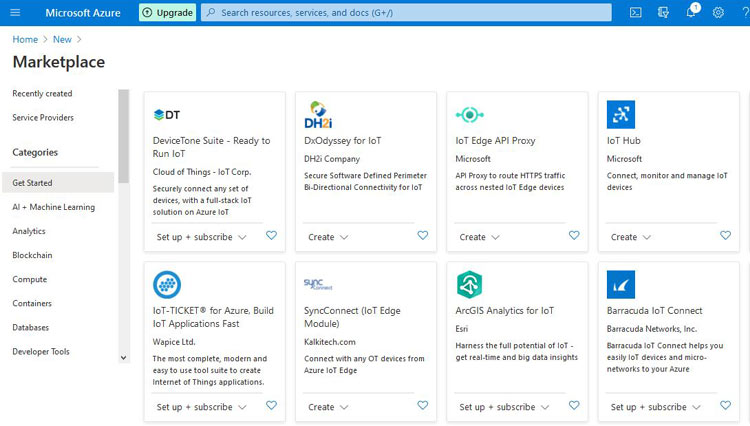Image resolution: width=750 pixels, height=426 pixels.
Task: Favorite Barracuda IoT Connect with the heart
Action: point(726,405)
